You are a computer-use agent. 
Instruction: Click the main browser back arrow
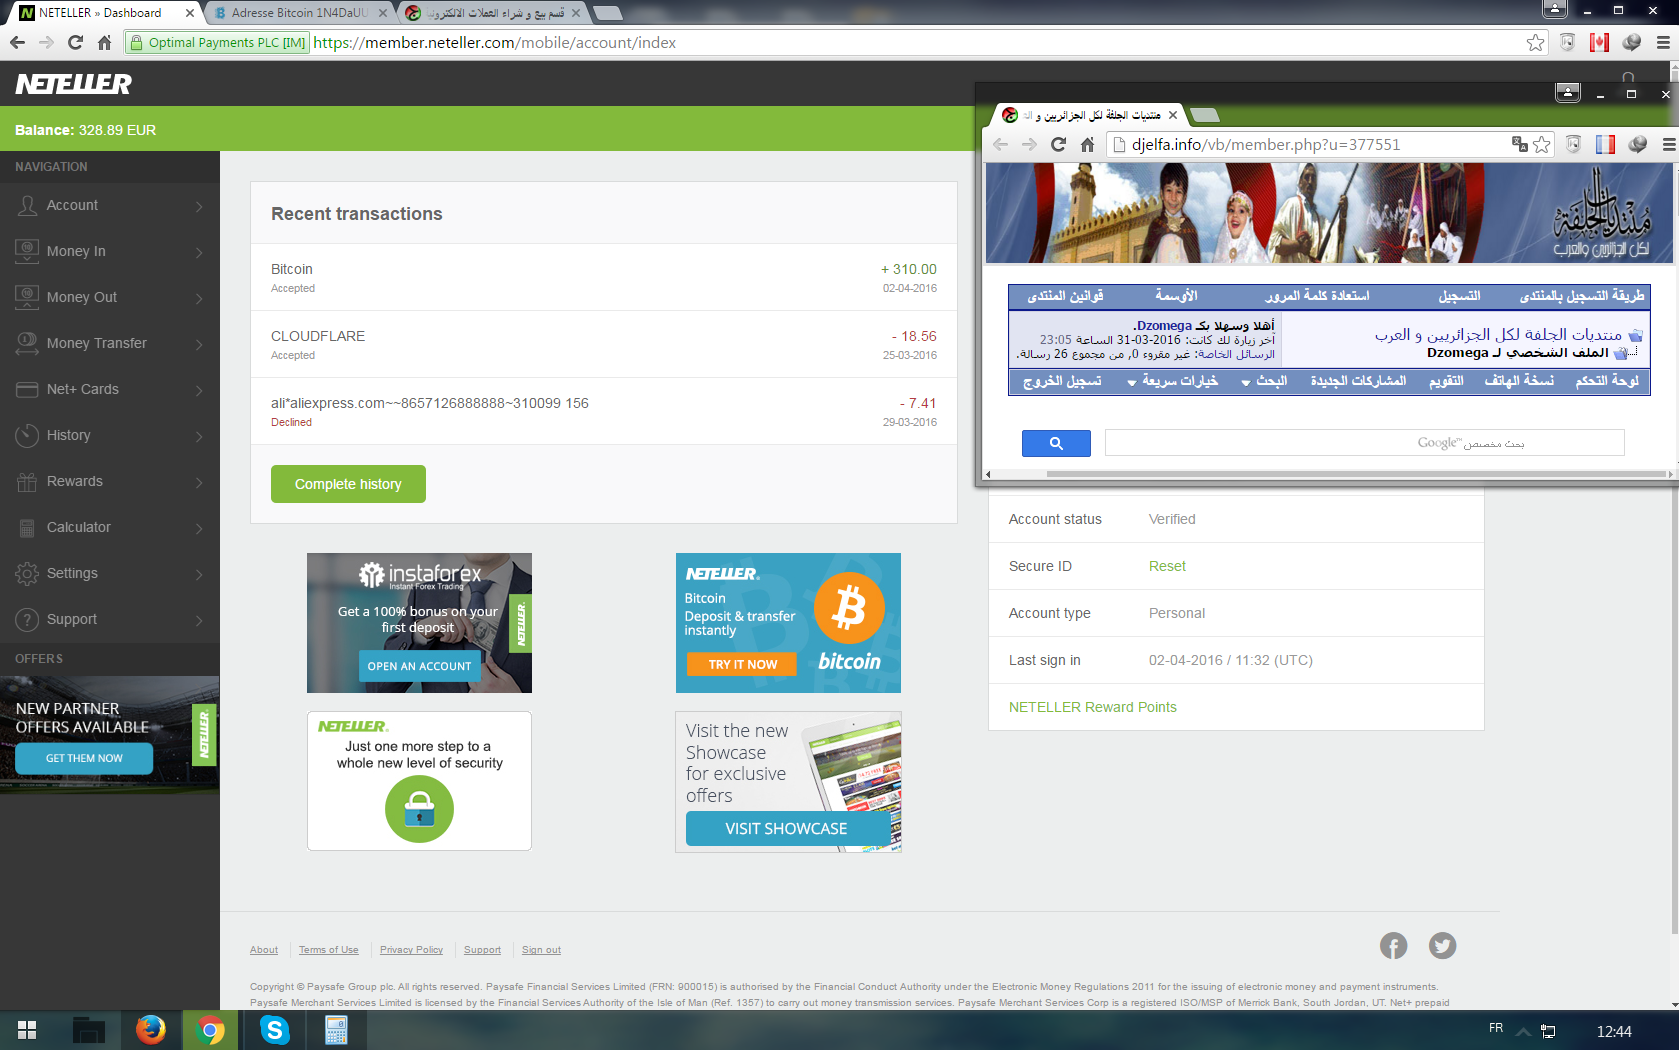pos(17,42)
